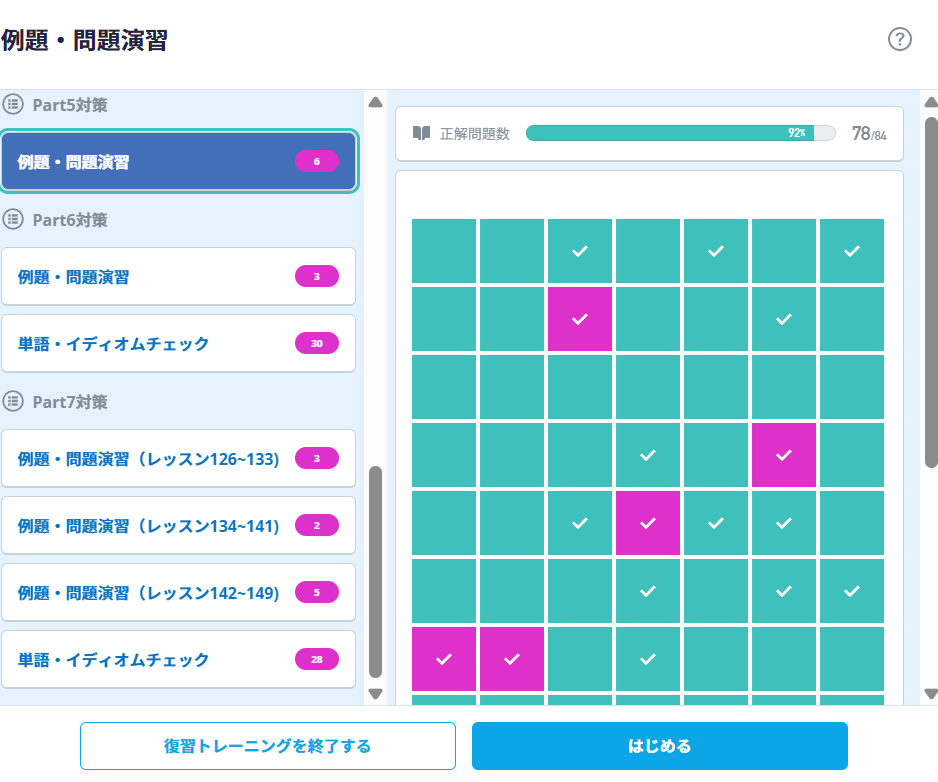Screen dimensions: 938x782
Task: Open Part5 例題・問題演習 selected item
Action: (x=150, y=162)
